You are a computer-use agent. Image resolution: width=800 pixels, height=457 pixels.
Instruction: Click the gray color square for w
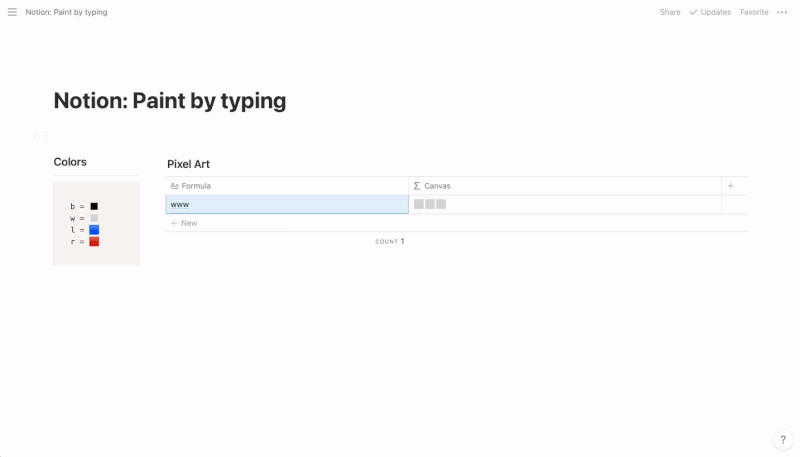point(94,218)
